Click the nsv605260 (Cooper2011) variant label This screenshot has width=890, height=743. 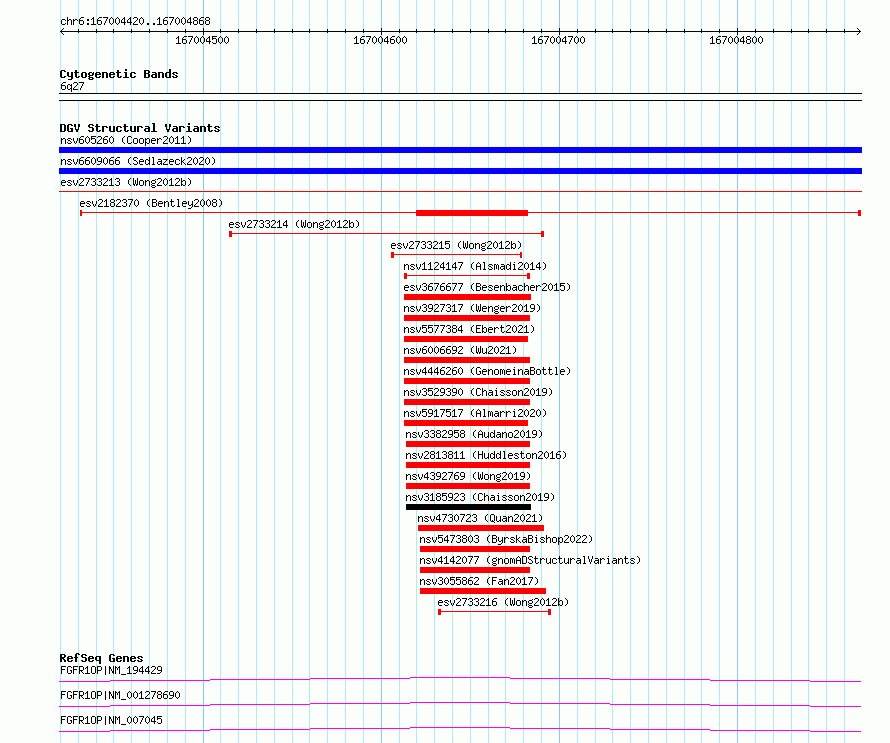(125, 140)
